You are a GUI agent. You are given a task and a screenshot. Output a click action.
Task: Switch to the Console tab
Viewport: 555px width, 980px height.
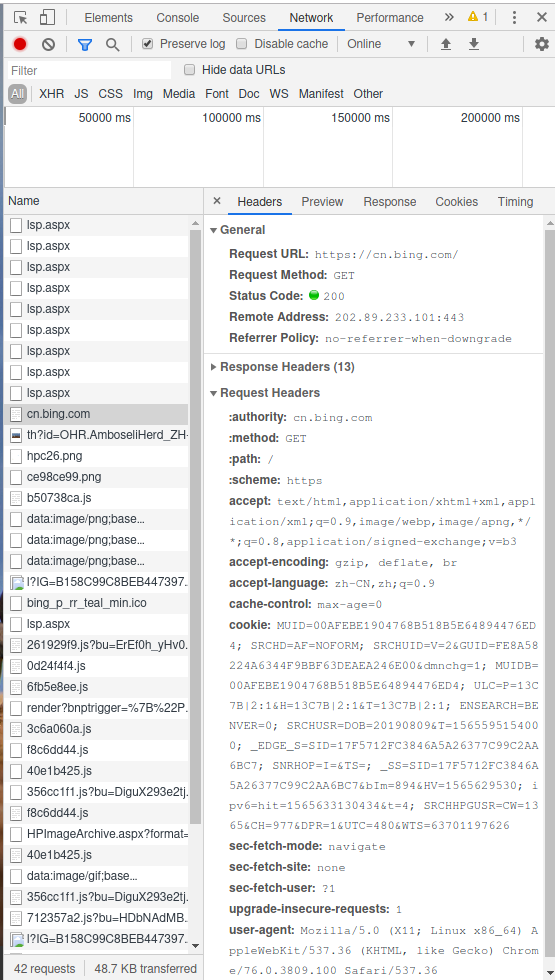click(178, 18)
